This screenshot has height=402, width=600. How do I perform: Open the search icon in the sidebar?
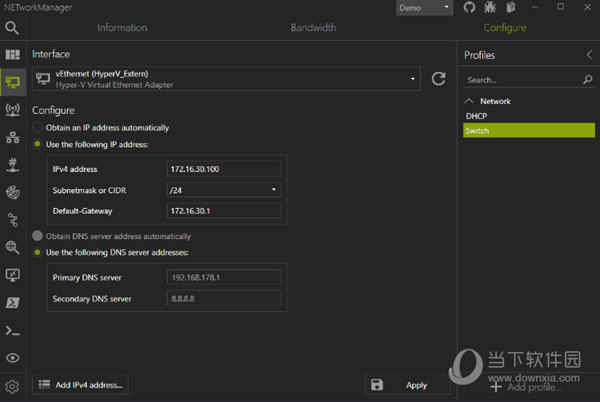(12, 28)
